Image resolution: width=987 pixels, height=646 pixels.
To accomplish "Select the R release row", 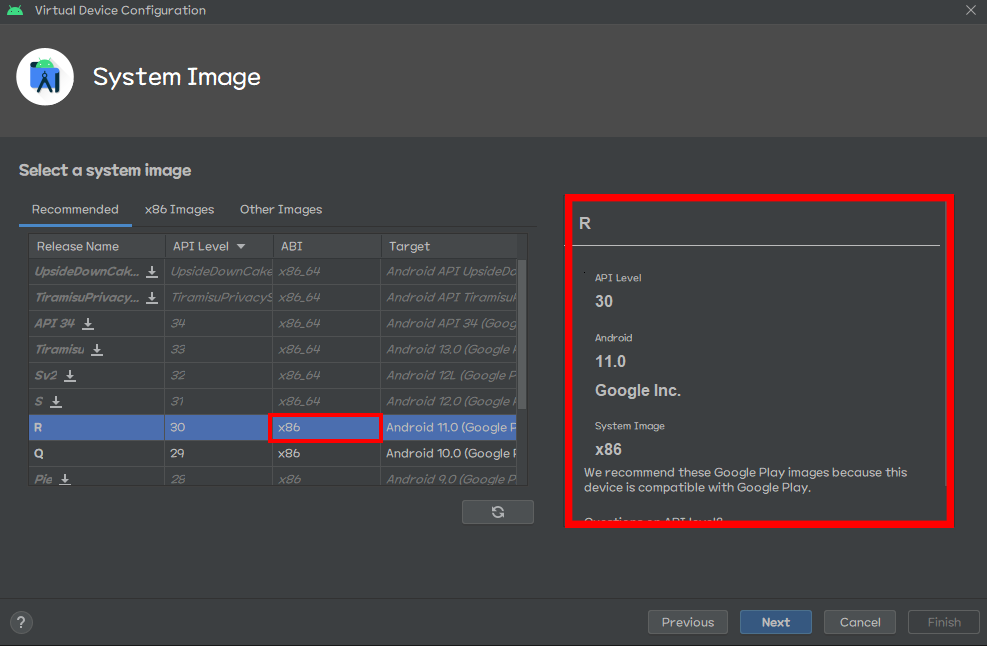I will pyautogui.click(x=273, y=428).
